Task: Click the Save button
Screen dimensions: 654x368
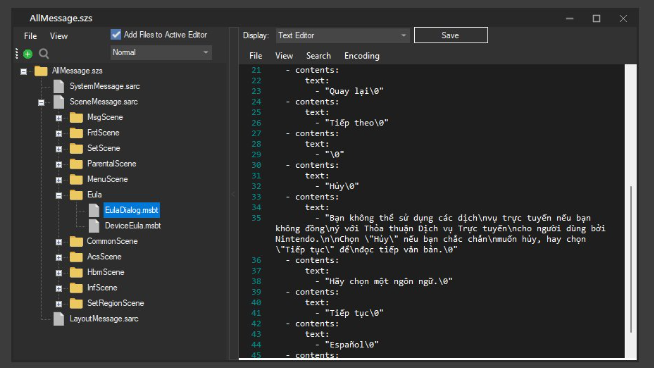Action: click(450, 35)
